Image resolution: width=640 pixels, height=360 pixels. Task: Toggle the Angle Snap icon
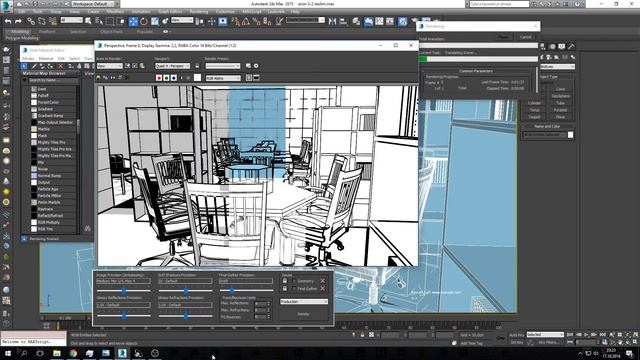(245, 21)
